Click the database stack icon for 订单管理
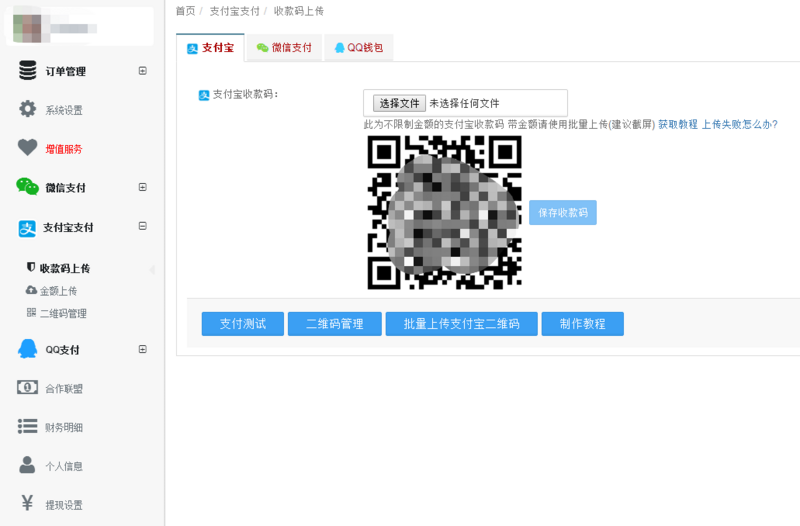Viewport: 800px width, 526px height. tap(28, 70)
